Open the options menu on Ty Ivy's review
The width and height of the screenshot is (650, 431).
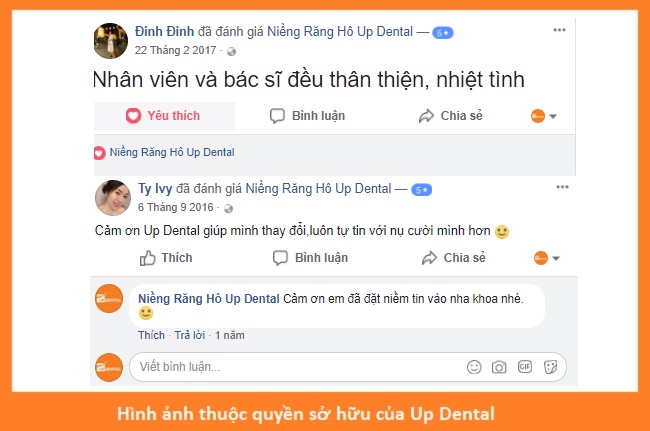point(562,187)
